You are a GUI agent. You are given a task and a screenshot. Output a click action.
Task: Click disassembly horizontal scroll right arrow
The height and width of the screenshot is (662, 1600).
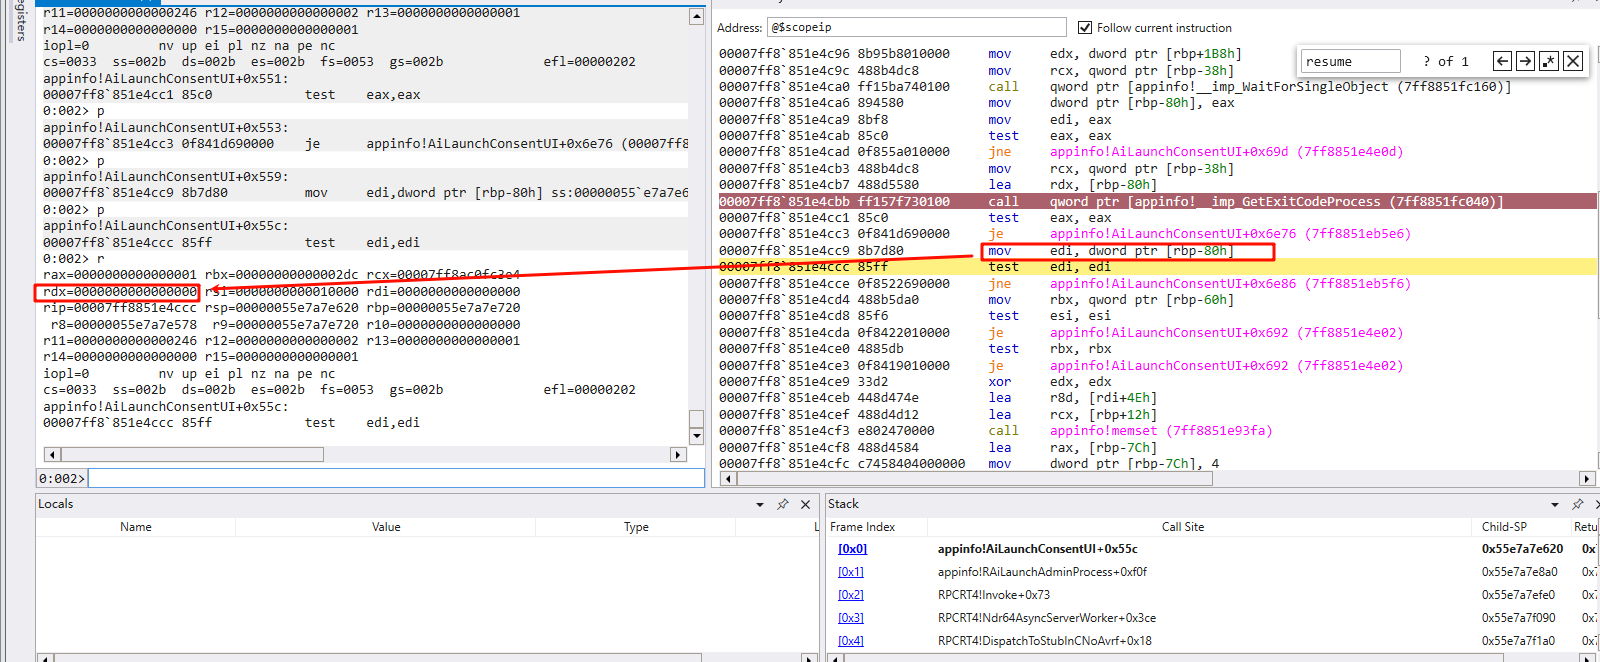coord(1586,479)
